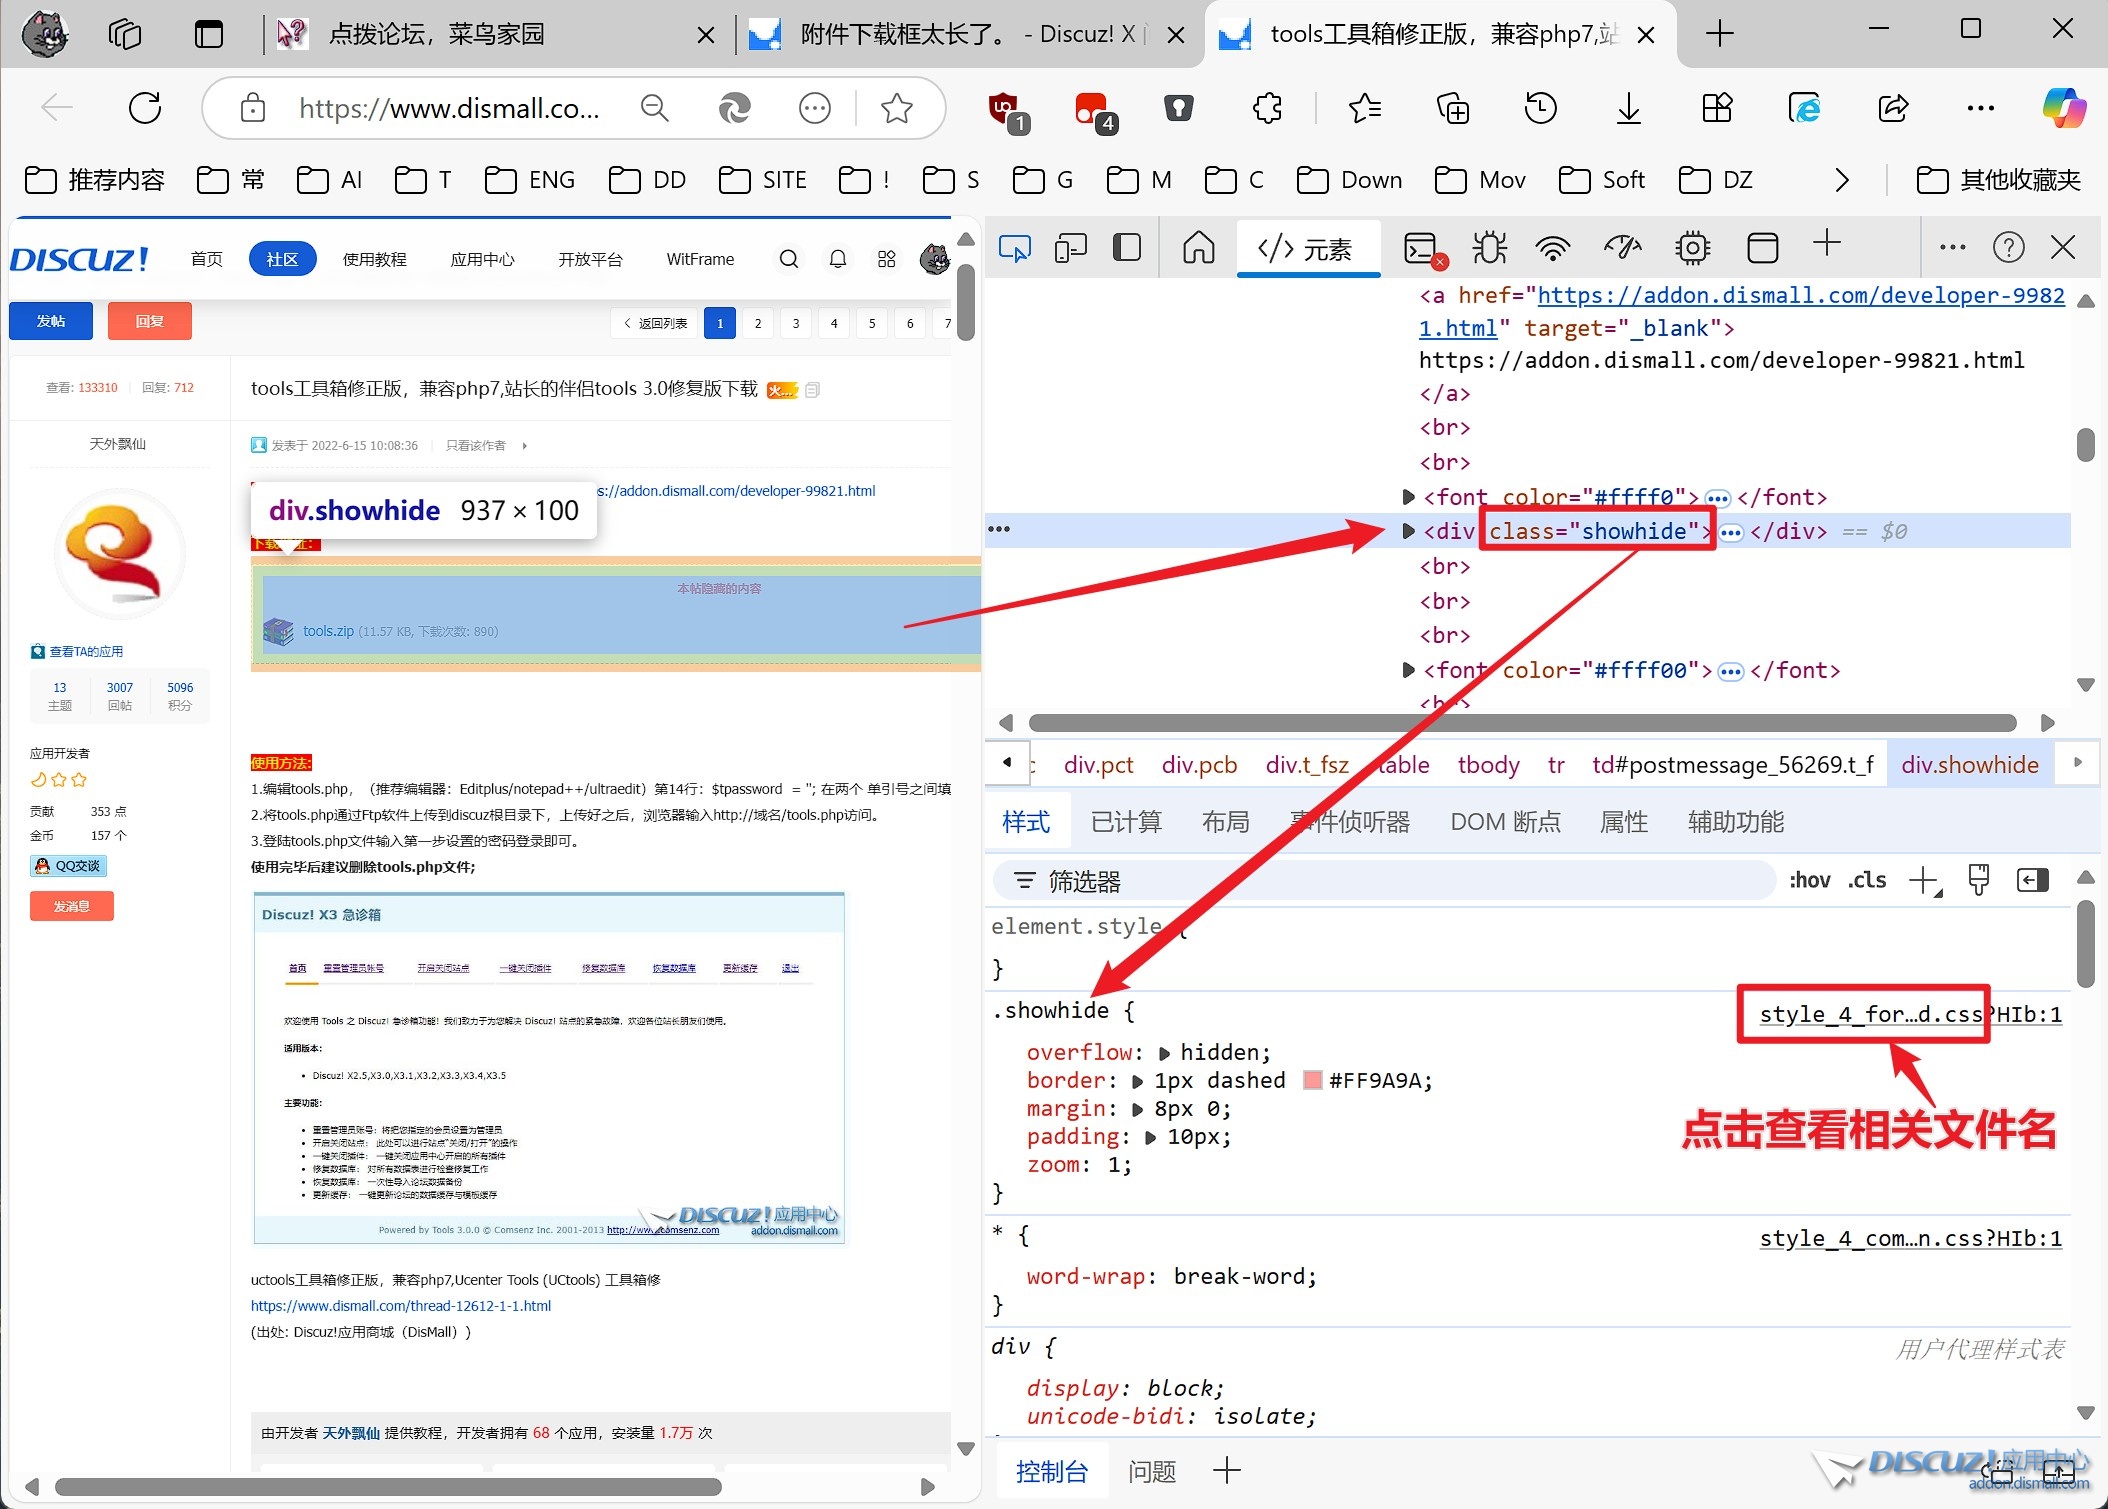Switch to the 已计算 tab
Screen dimensions: 2108x1509
click(1126, 822)
